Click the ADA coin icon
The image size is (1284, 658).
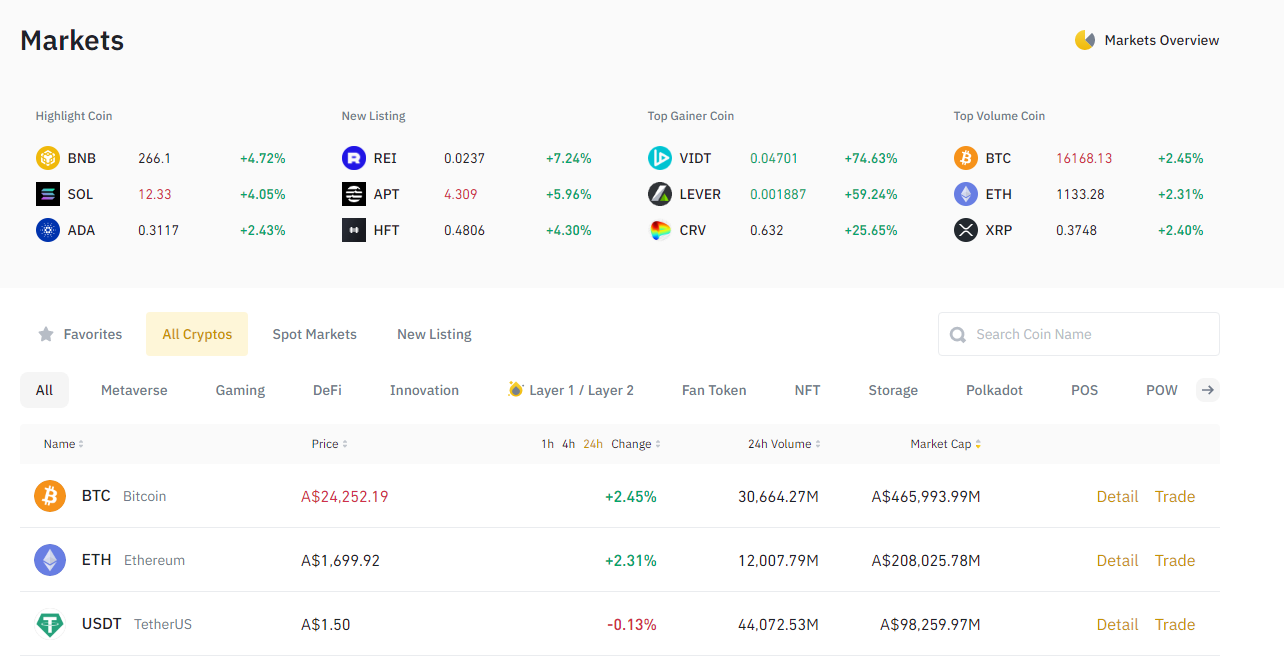coord(48,230)
